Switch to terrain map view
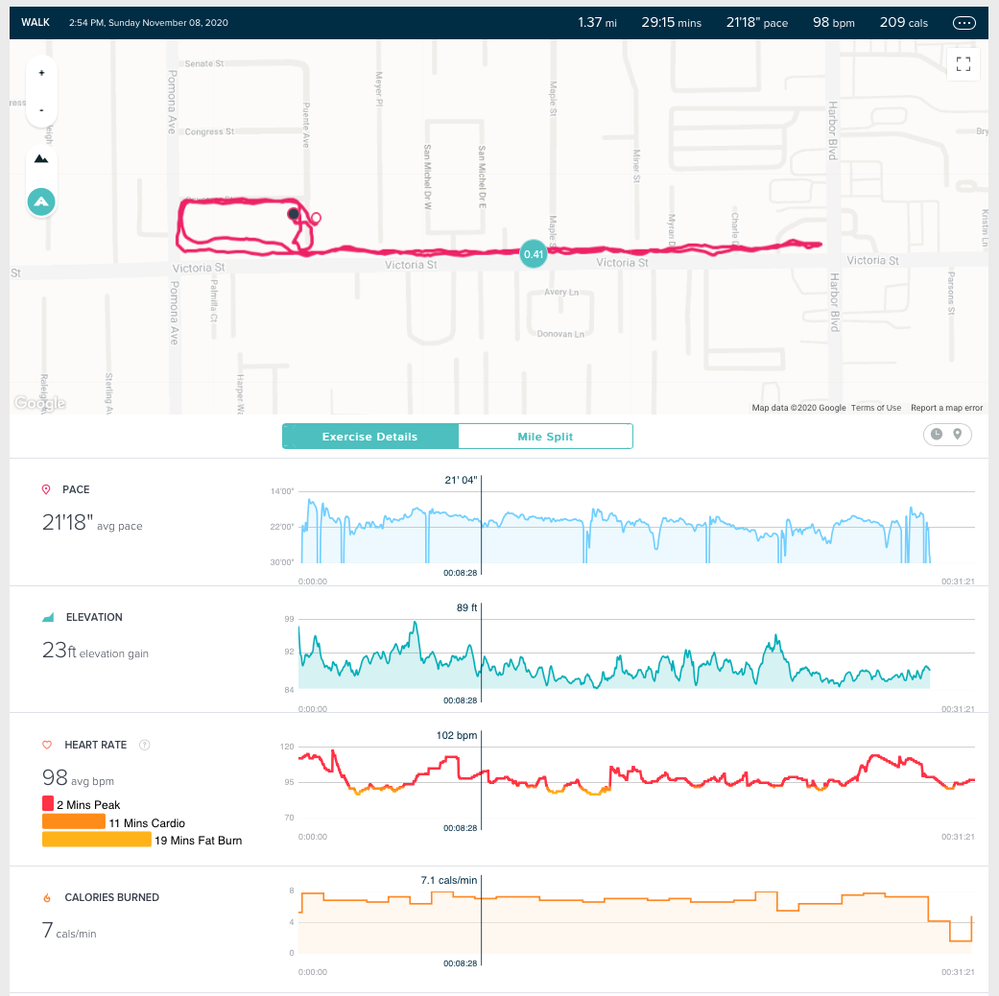This screenshot has width=999, height=996. click(x=41, y=159)
